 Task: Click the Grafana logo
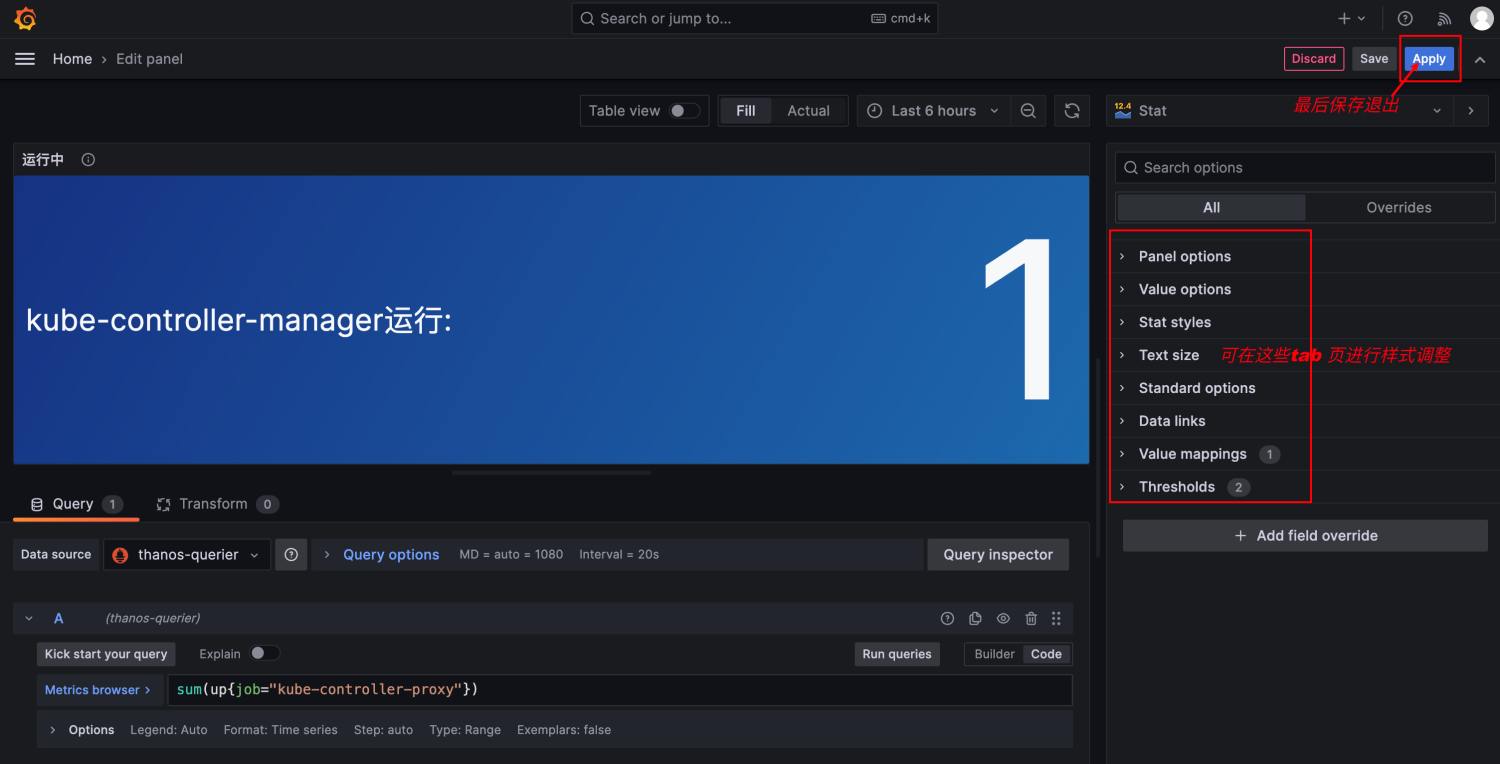coord(25,18)
